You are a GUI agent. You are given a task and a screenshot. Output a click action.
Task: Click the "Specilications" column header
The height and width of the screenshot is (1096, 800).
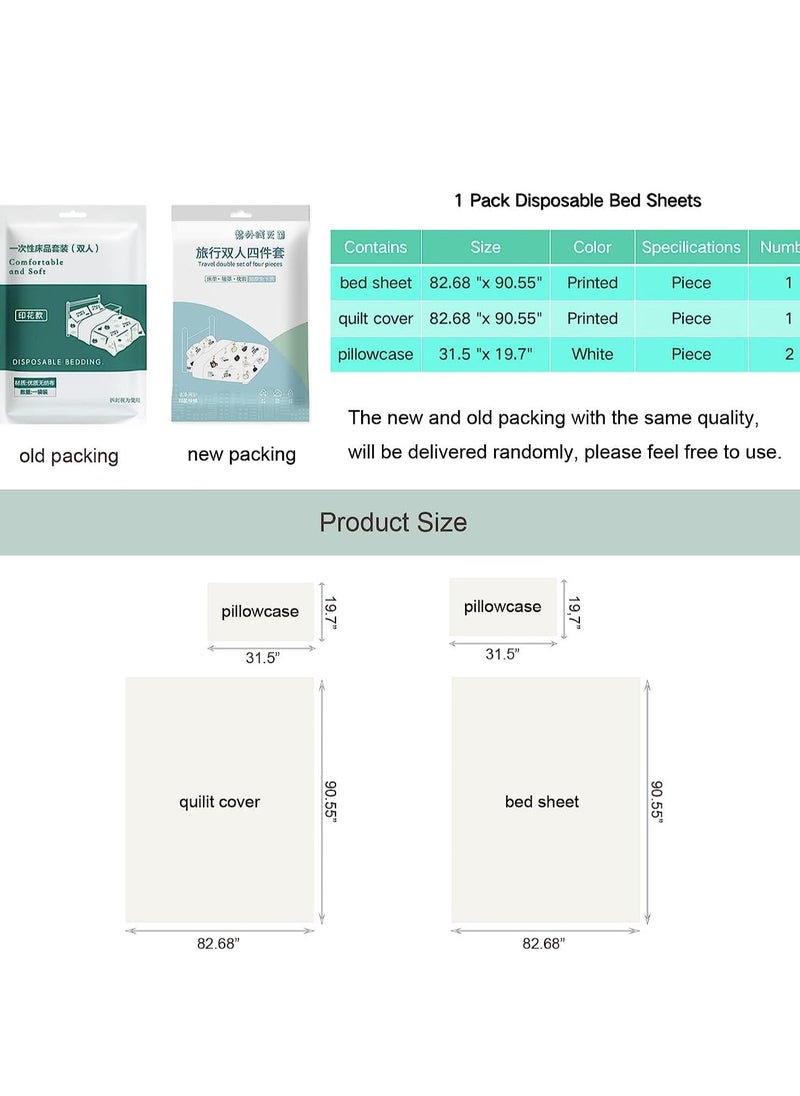click(x=691, y=247)
